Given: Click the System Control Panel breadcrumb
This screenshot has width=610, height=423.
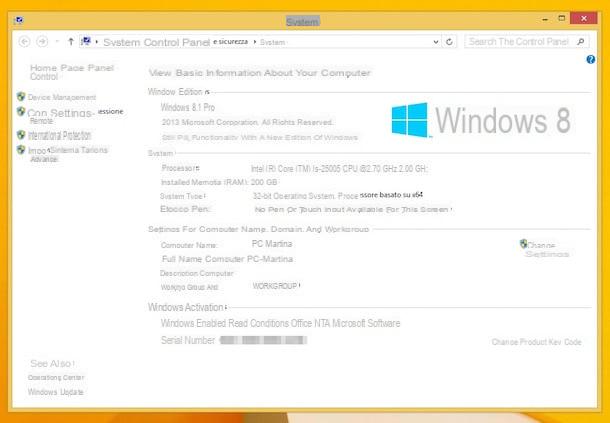Looking at the screenshot, I should click(x=157, y=42).
